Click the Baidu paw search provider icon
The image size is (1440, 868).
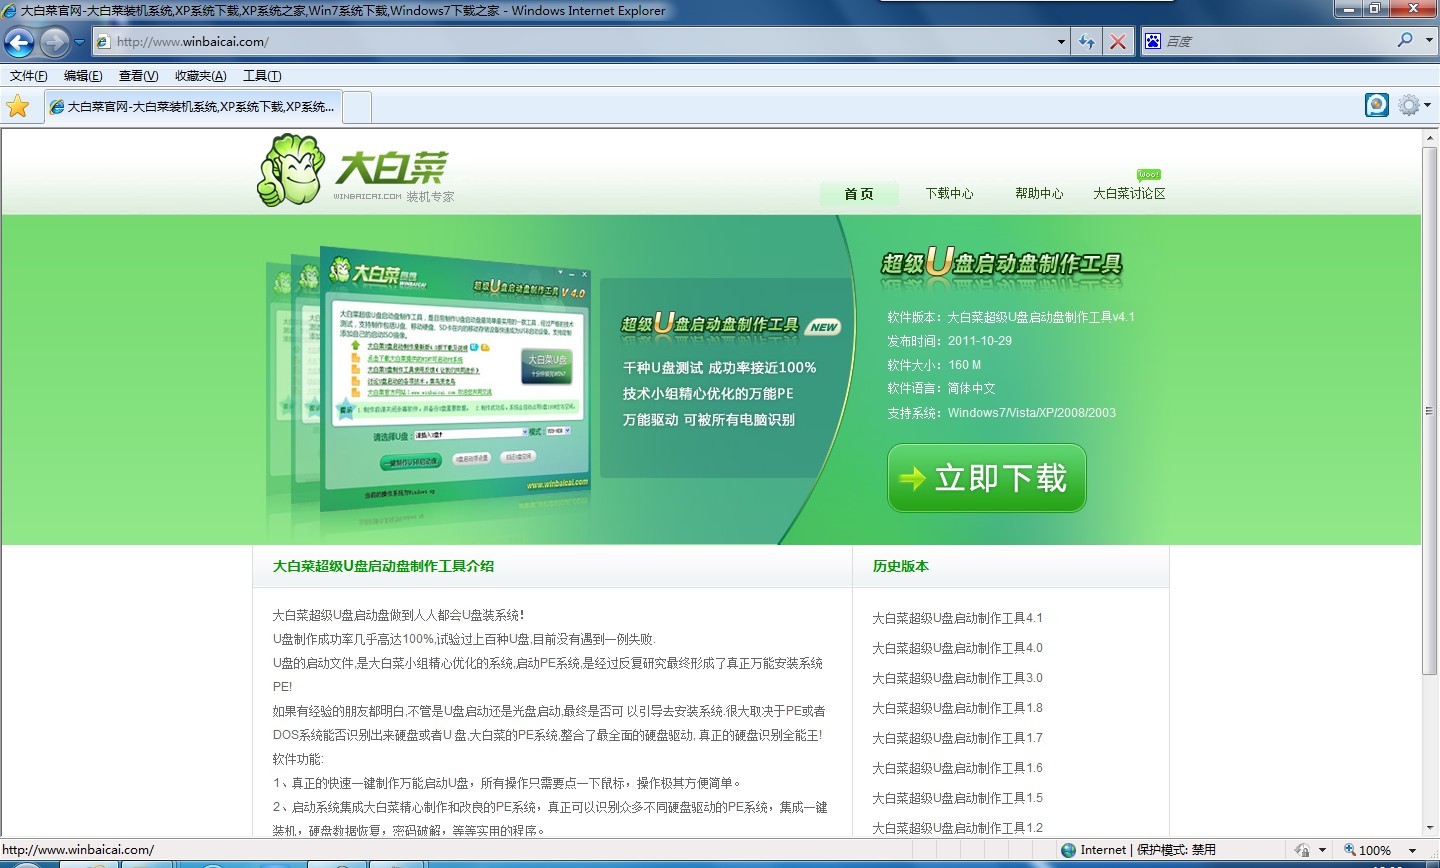1153,41
